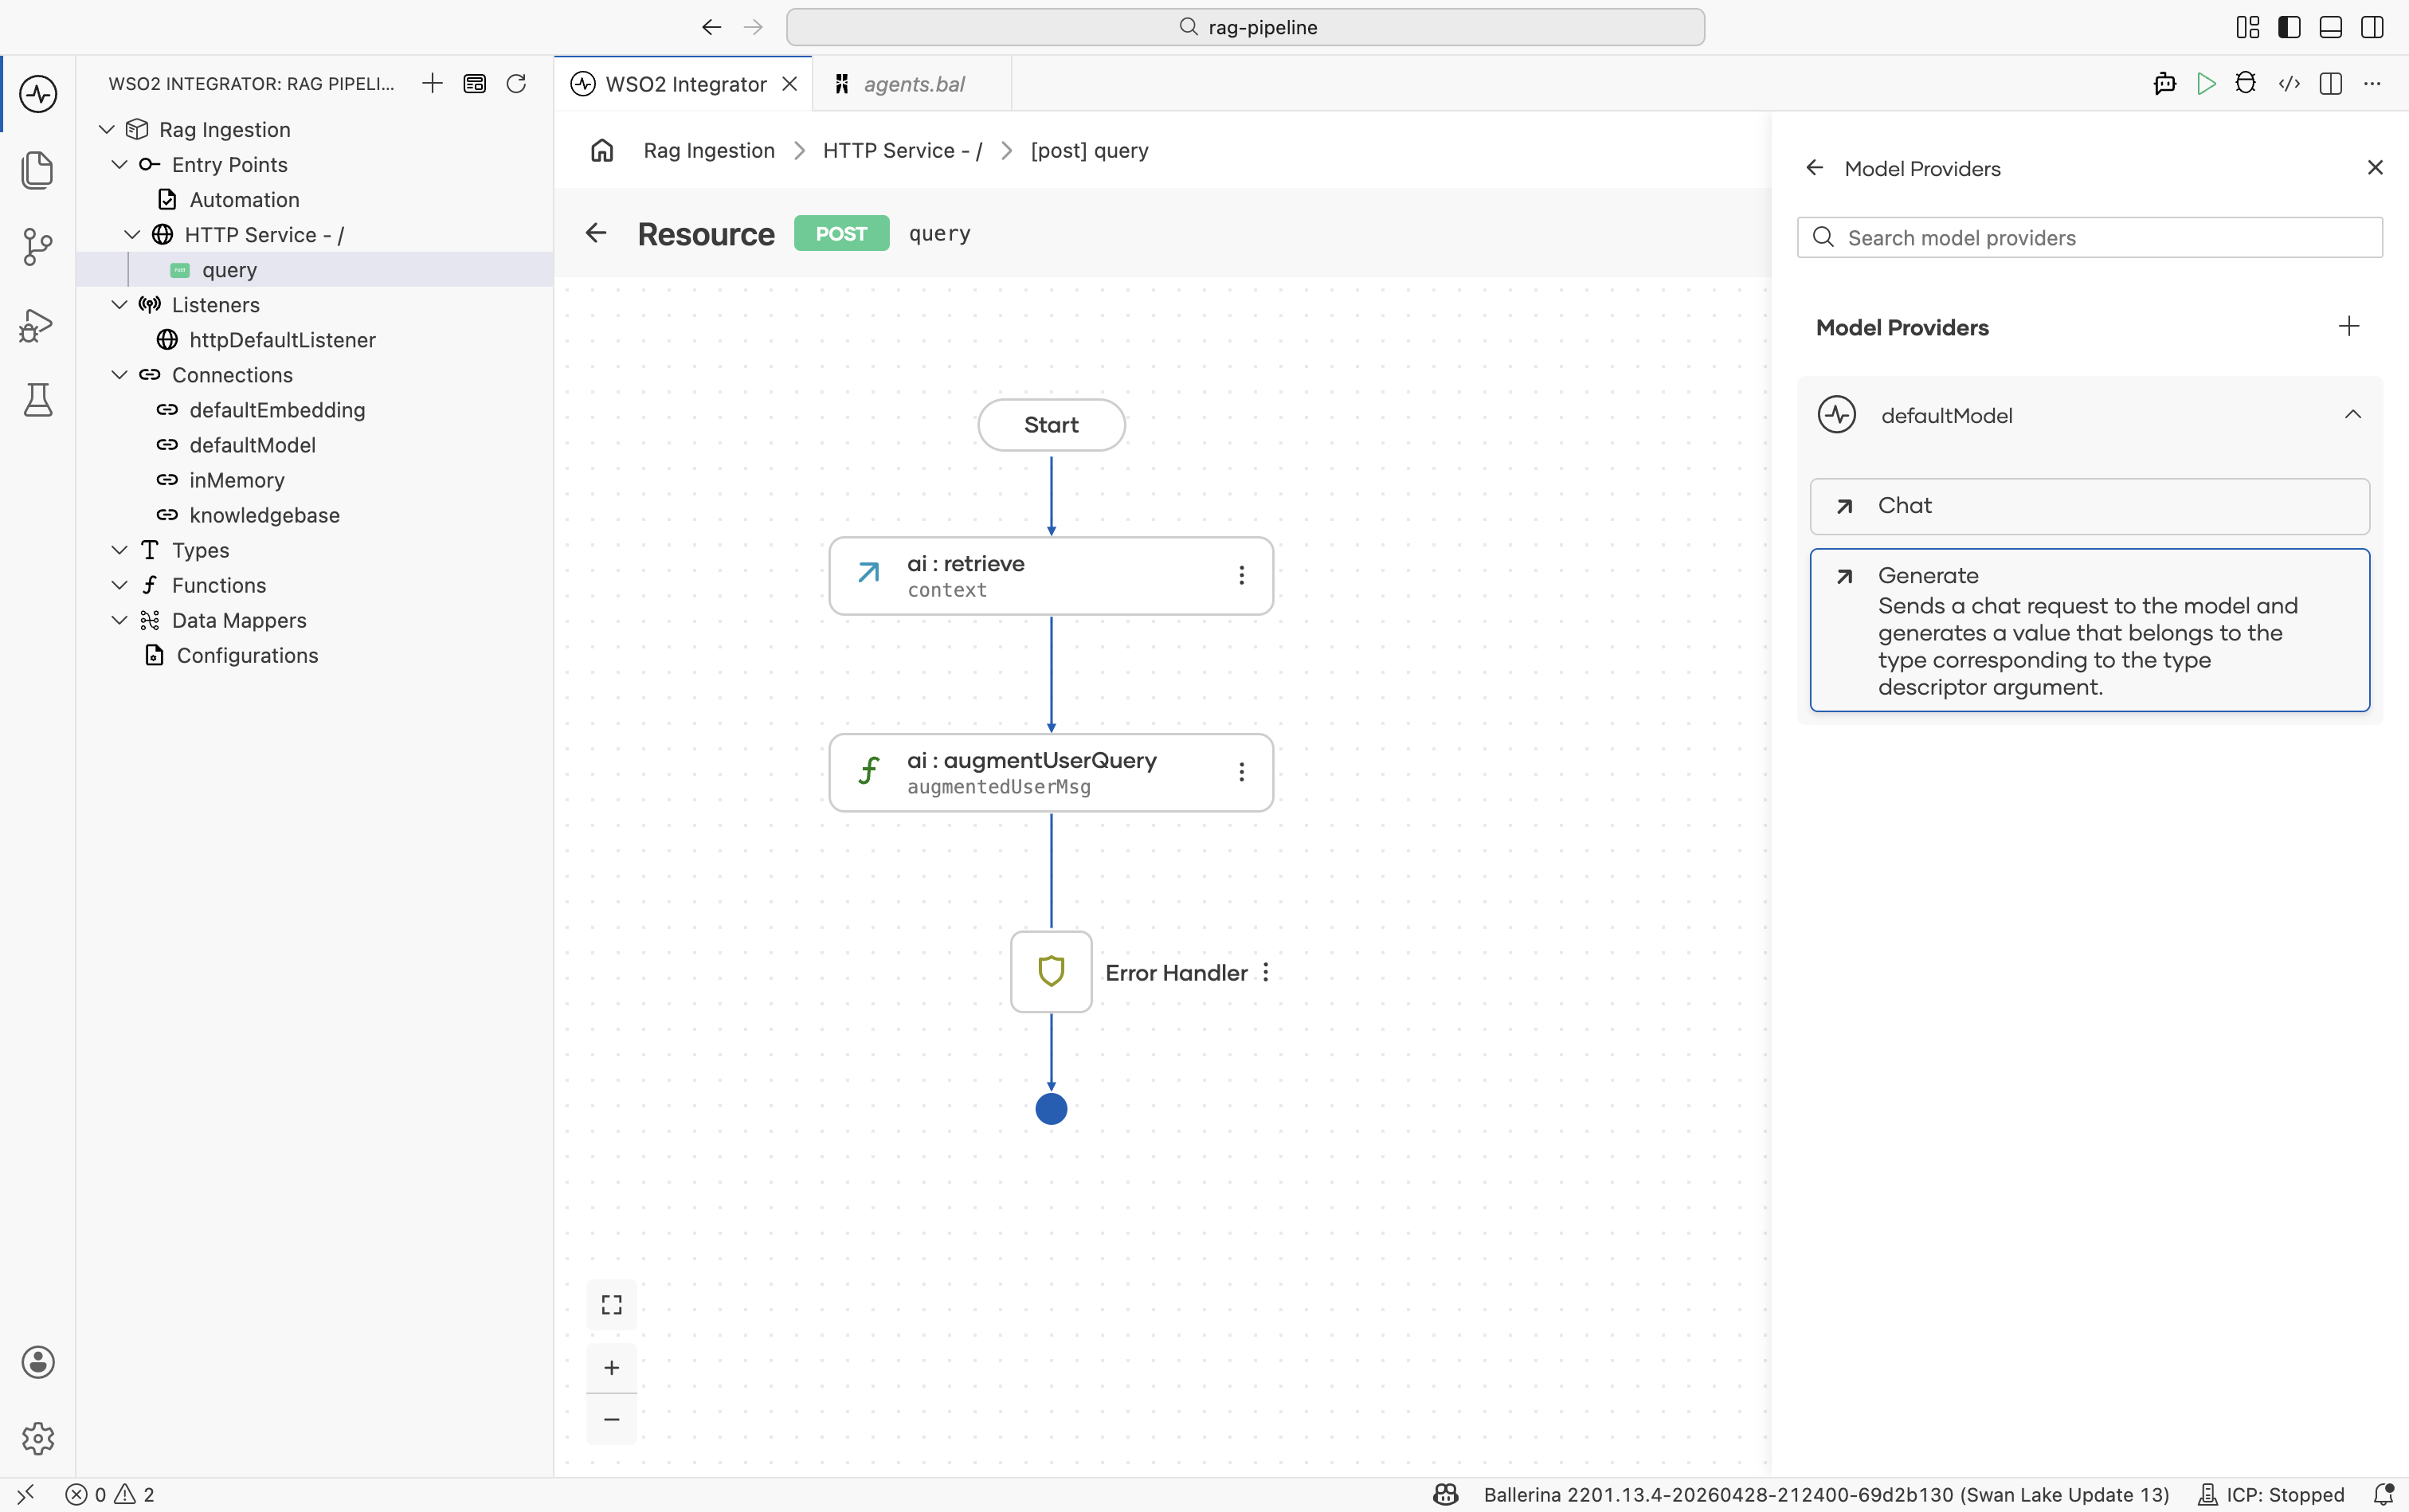Open ai:augmentUserQuery node options menu
Screen dimensions: 2409x1512
tap(1241, 772)
